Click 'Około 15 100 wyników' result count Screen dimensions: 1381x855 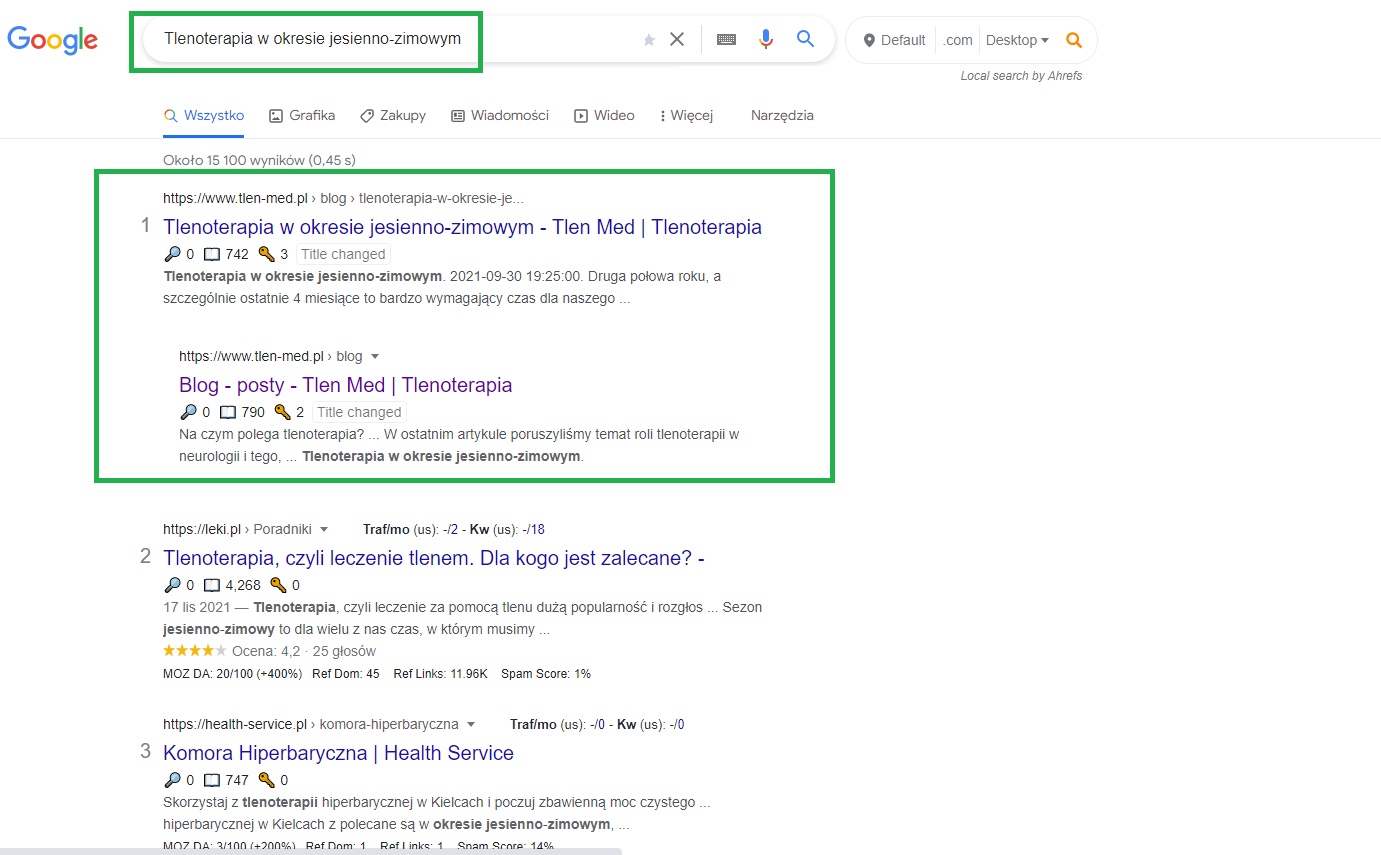coord(259,160)
